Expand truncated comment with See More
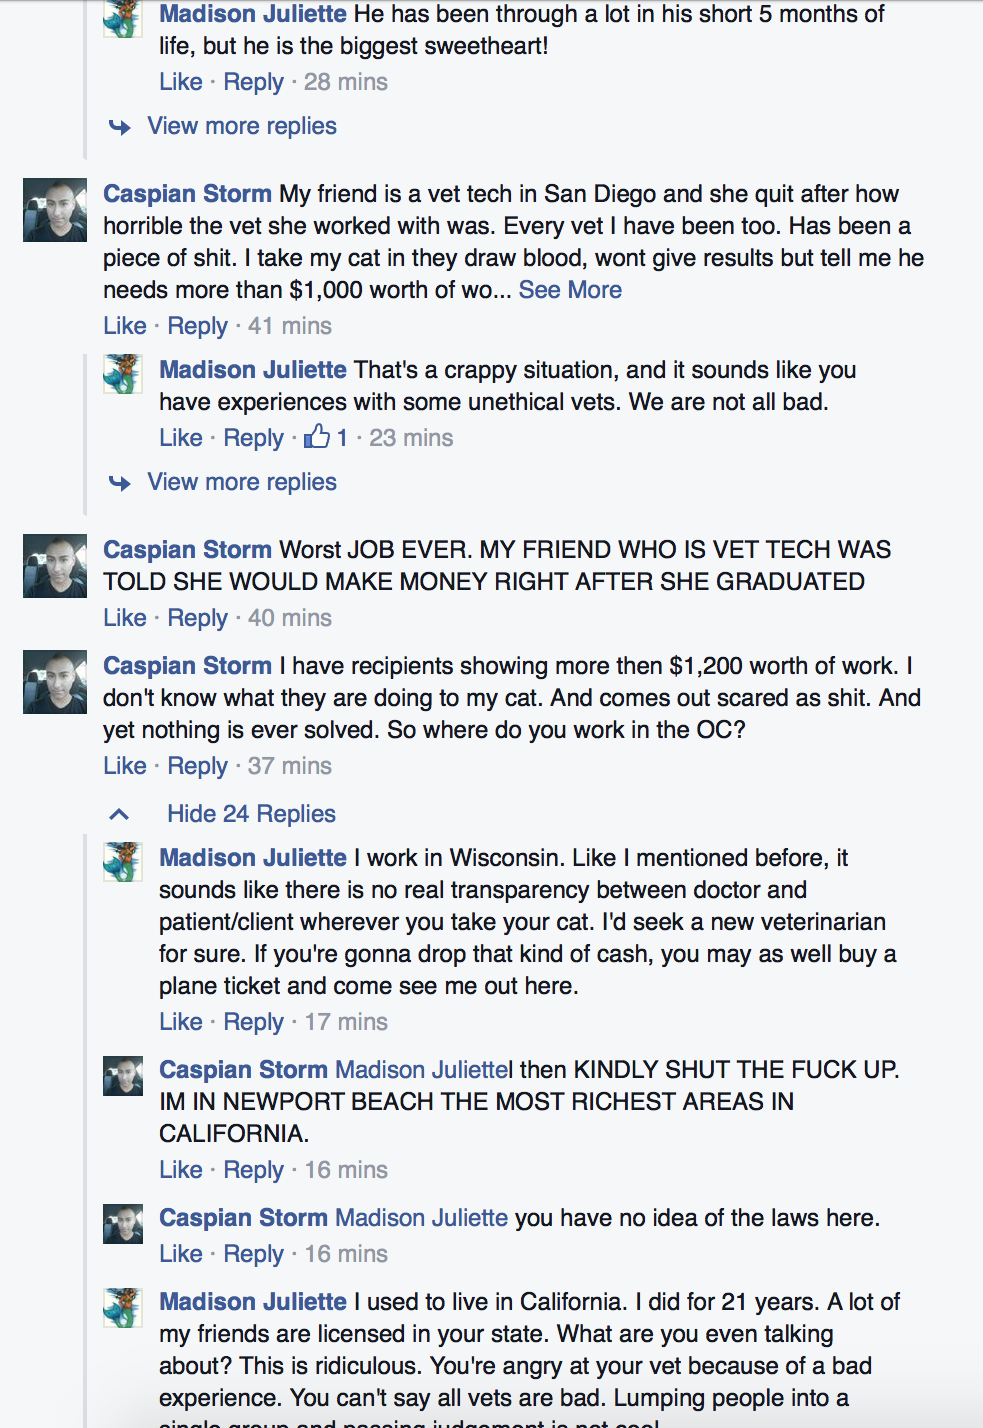 tap(570, 290)
